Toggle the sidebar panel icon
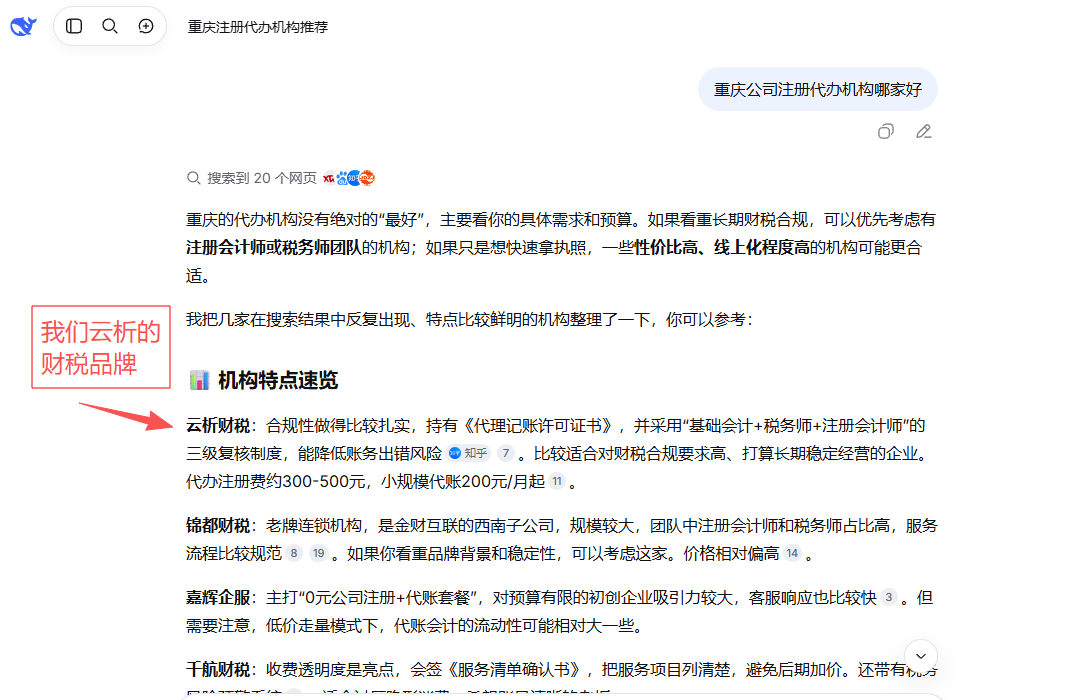The height and width of the screenshot is (700, 1078). tap(74, 26)
